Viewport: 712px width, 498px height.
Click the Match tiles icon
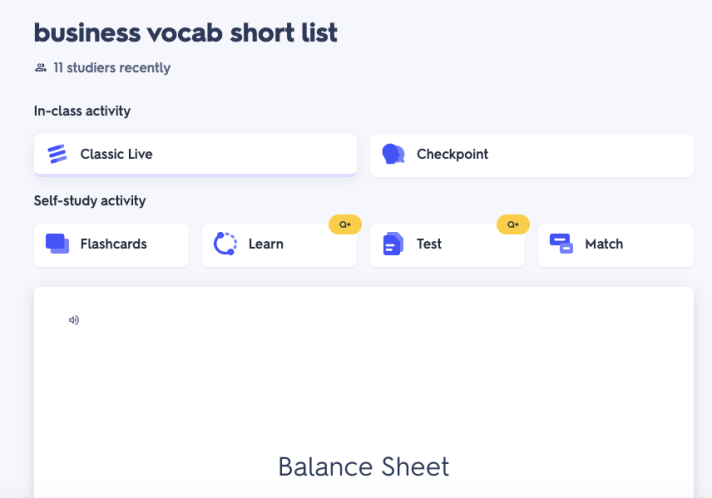pyautogui.click(x=561, y=244)
